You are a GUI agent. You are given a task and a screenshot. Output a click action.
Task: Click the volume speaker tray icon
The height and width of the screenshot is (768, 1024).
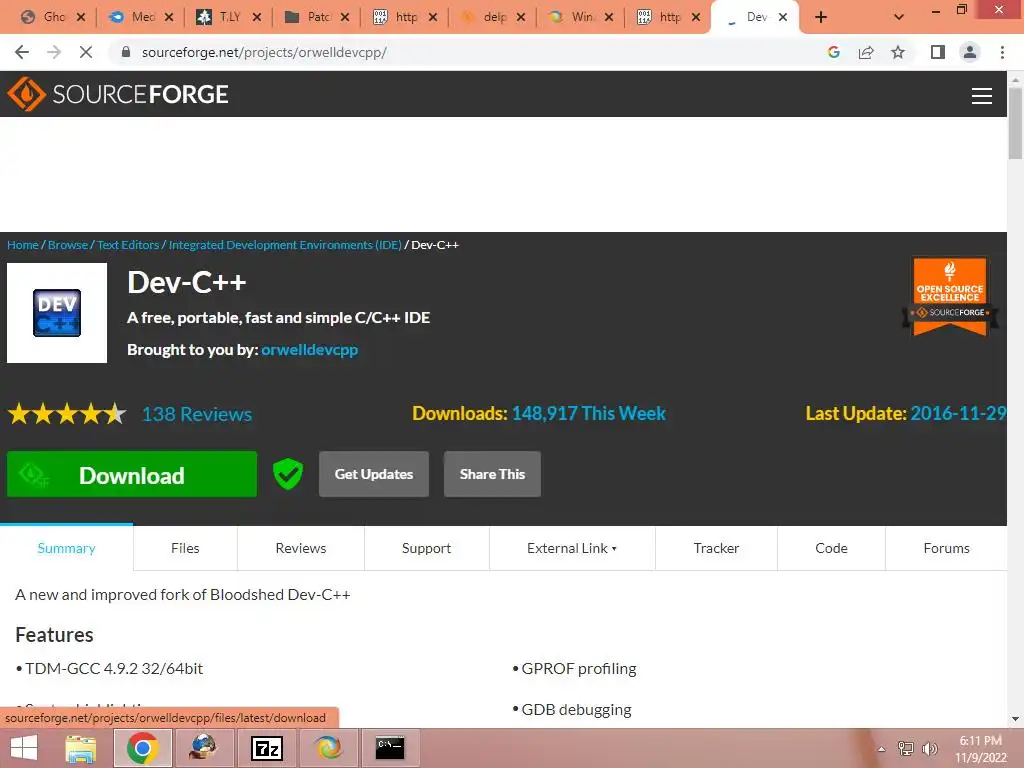(x=930, y=749)
